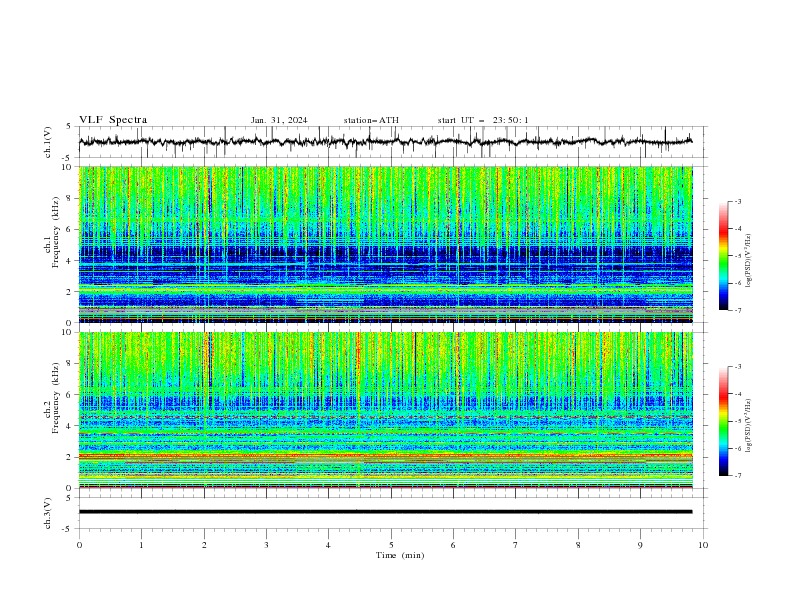Click the time axis tick "1"
The image size is (792, 612).
click(x=141, y=545)
